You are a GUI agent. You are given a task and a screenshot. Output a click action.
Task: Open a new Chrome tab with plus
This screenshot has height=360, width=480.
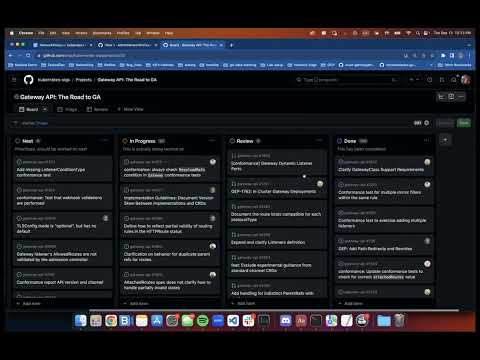(x=231, y=45)
